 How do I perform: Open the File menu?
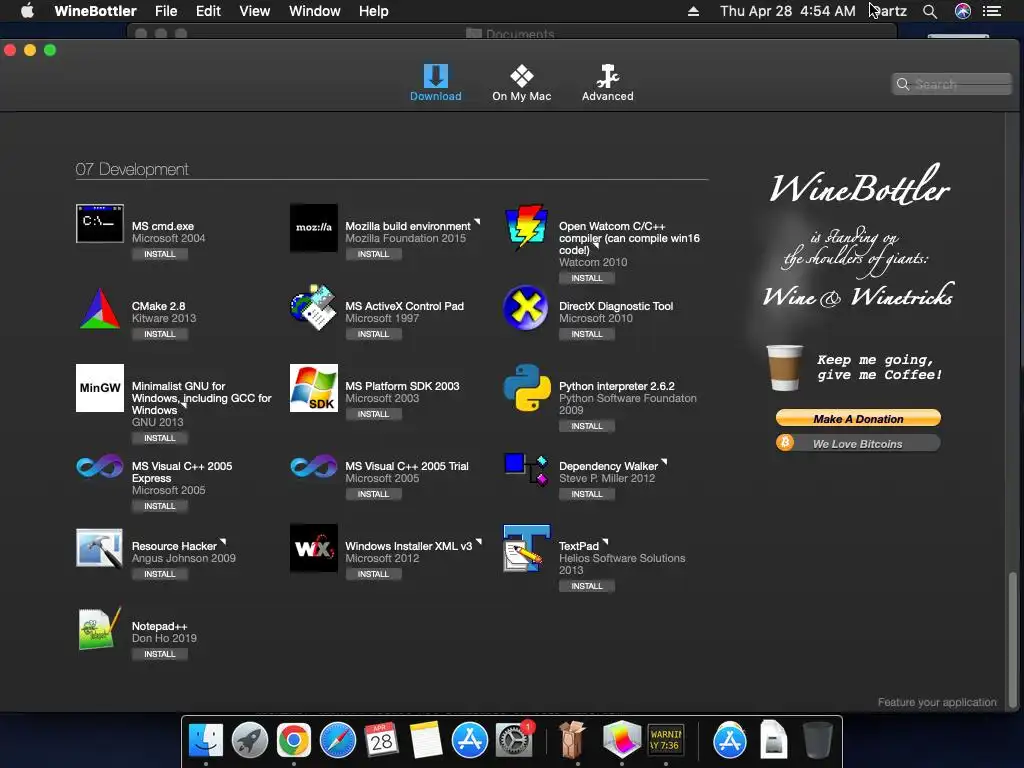166,11
